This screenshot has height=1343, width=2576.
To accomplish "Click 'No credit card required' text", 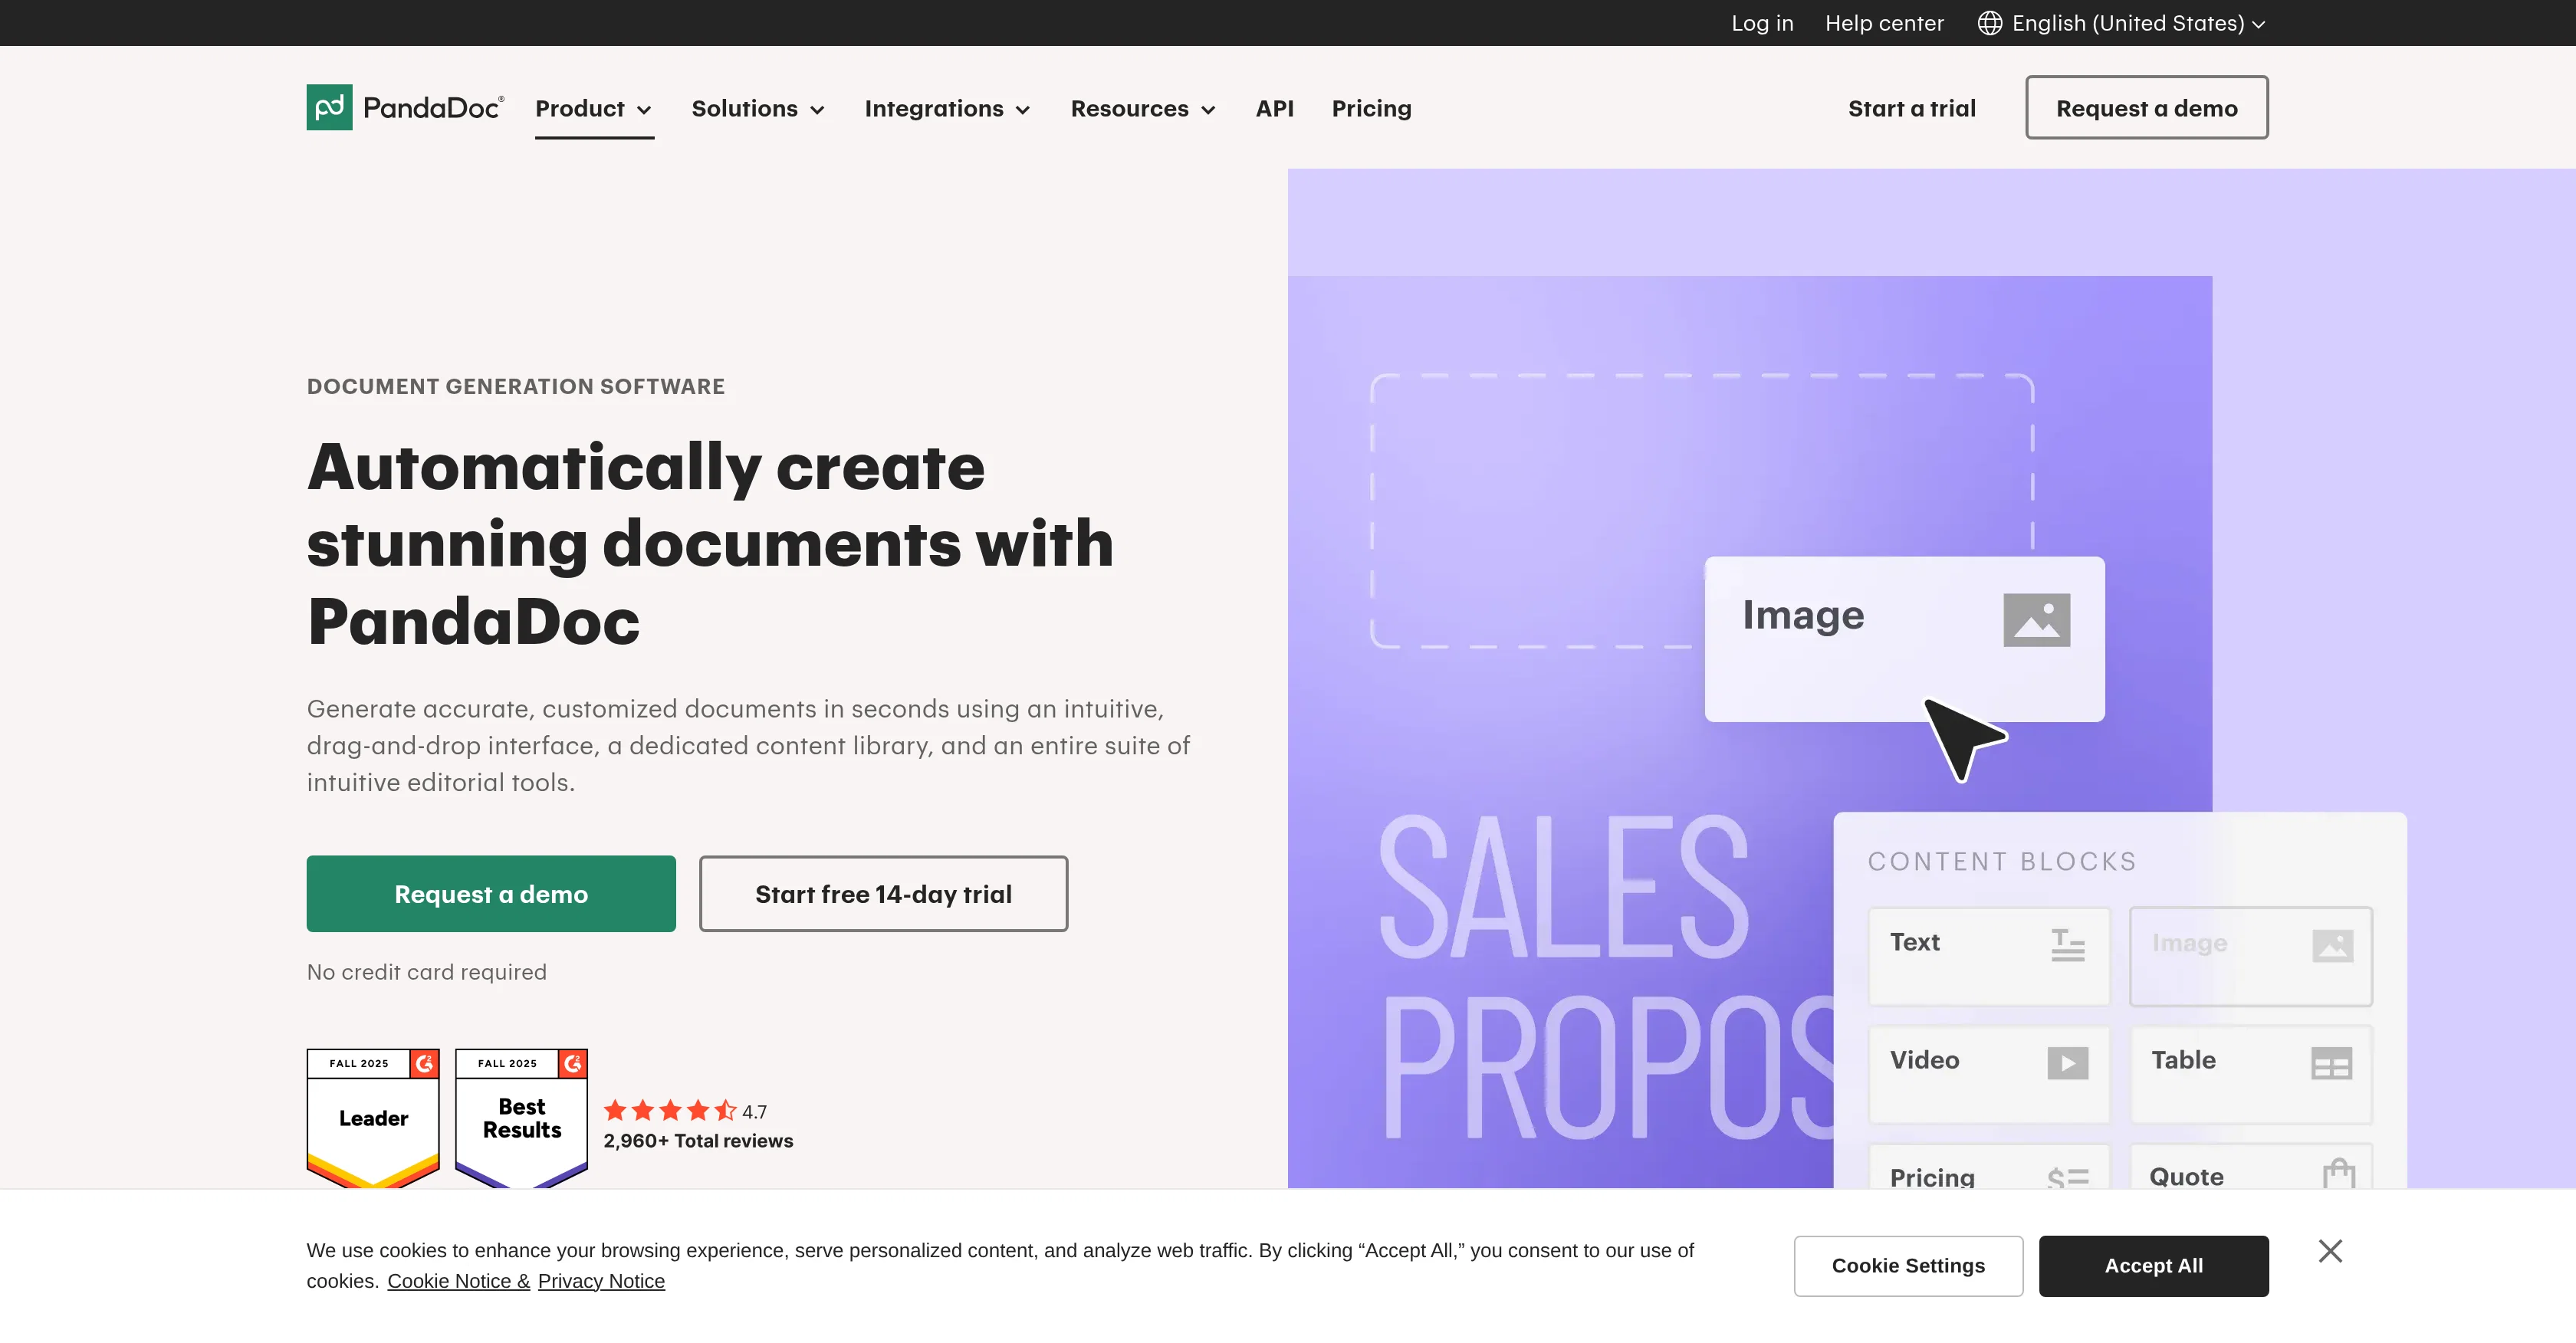I will (426, 971).
